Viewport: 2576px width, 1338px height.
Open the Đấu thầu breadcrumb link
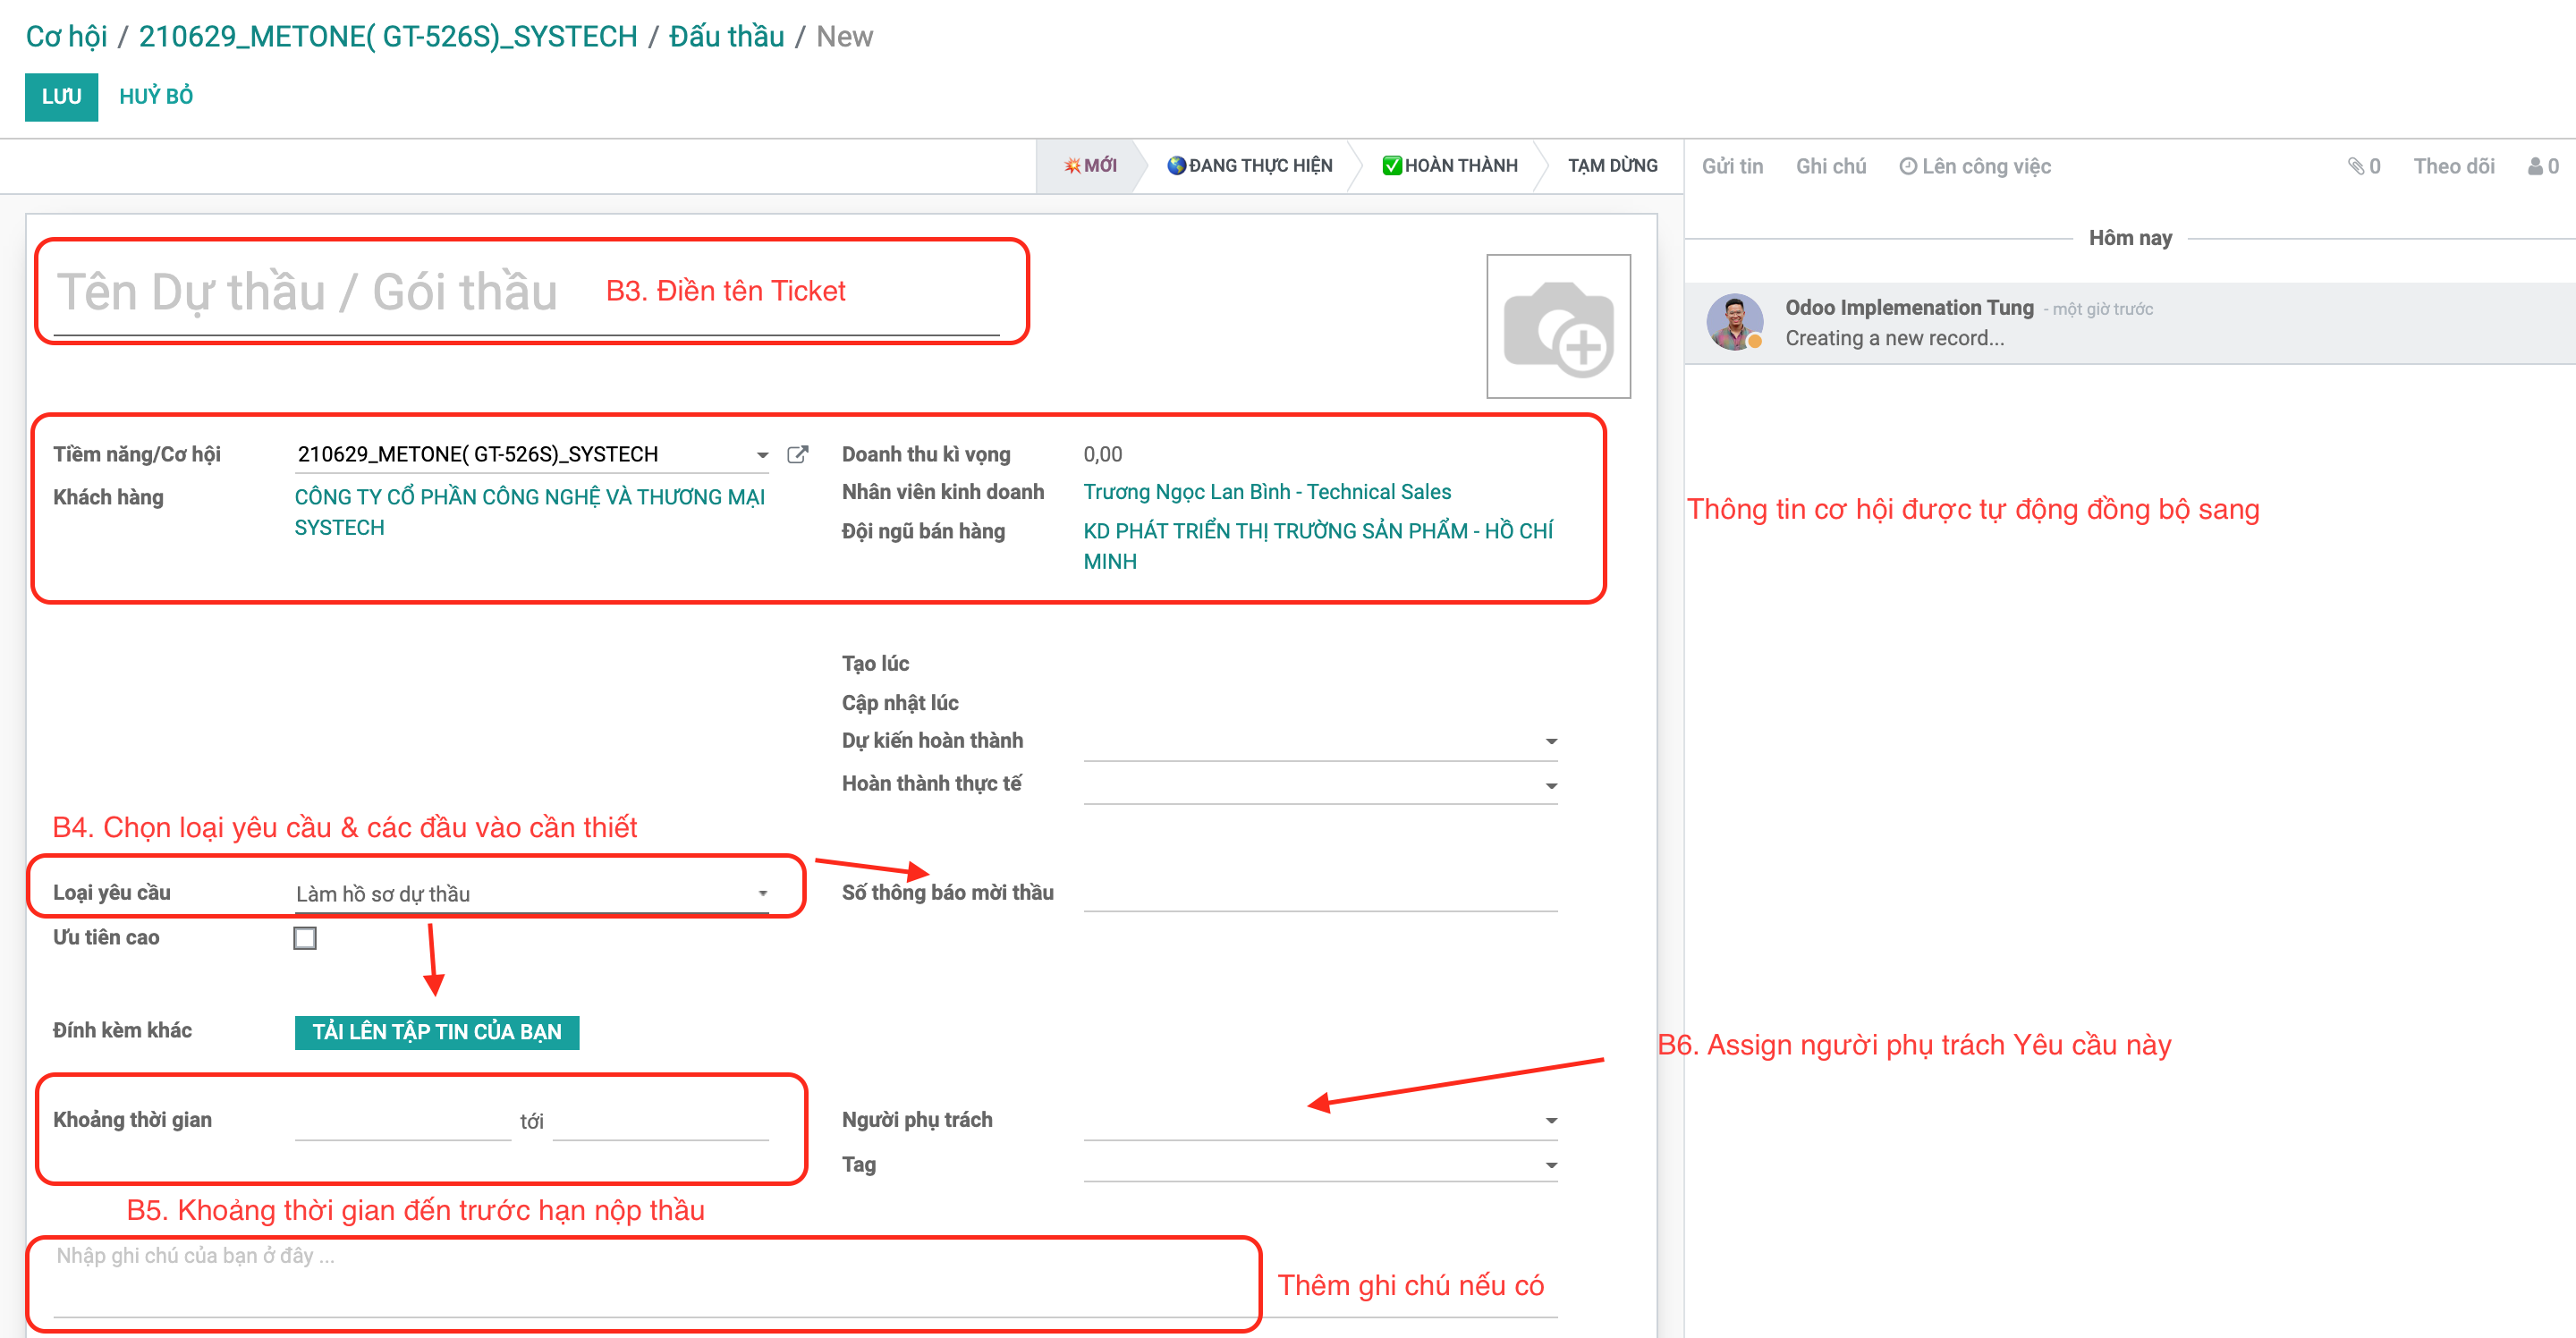coord(726,37)
